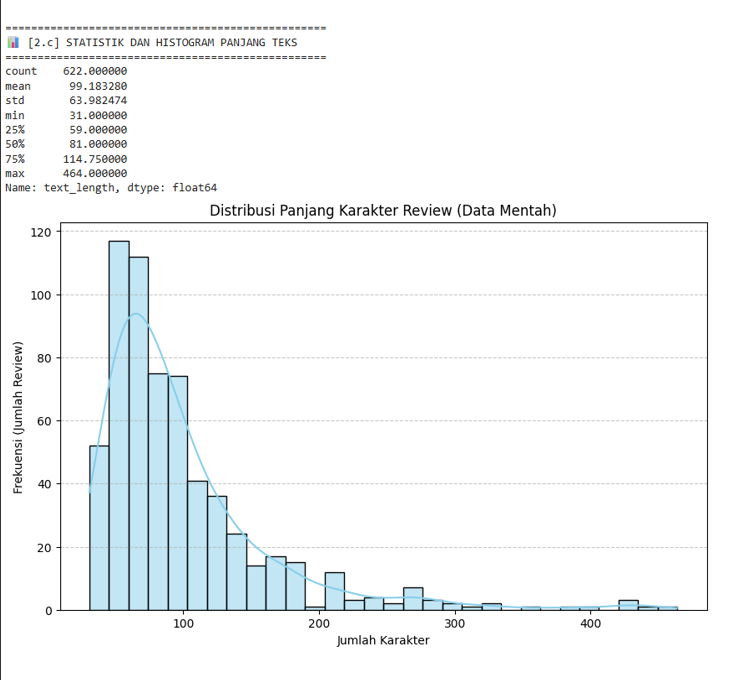The image size is (745, 680).
Task: Select the 50% median value 81.000000
Action: point(98,144)
